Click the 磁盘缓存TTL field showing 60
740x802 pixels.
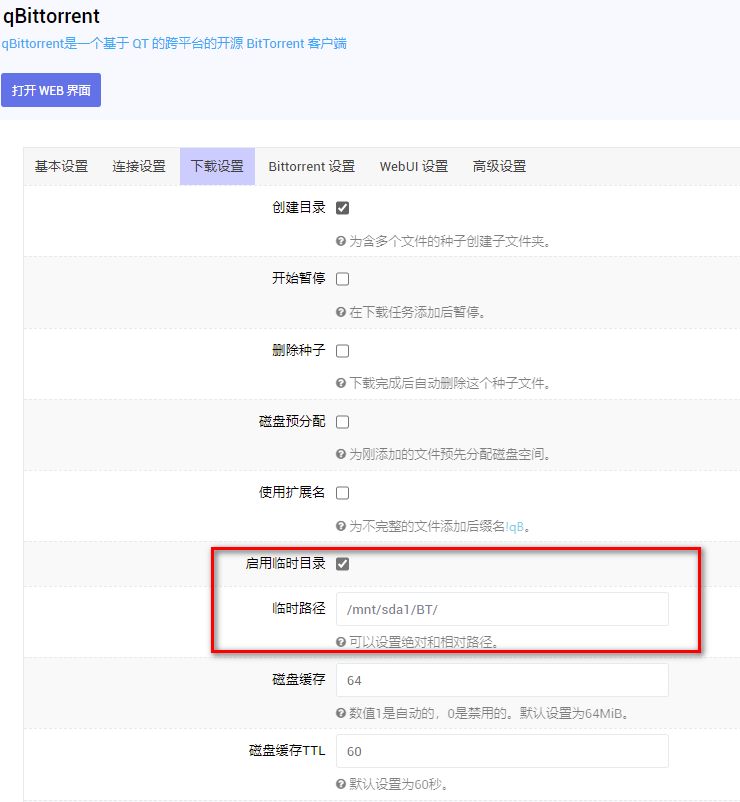[x=502, y=751]
